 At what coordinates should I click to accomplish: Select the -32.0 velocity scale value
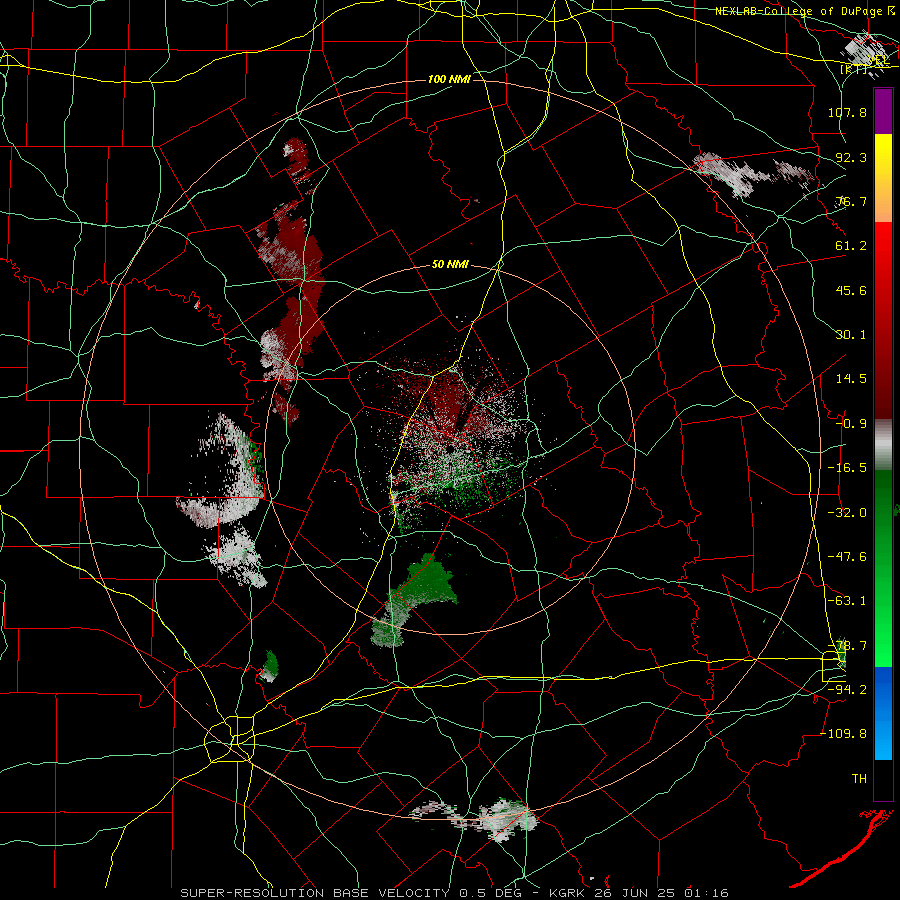847,513
